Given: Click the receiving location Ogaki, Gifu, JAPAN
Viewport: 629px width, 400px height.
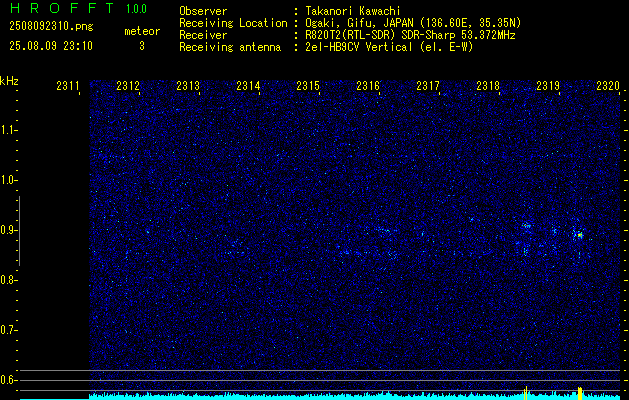Looking at the screenshot, I should pyautogui.click(x=359, y=23).
